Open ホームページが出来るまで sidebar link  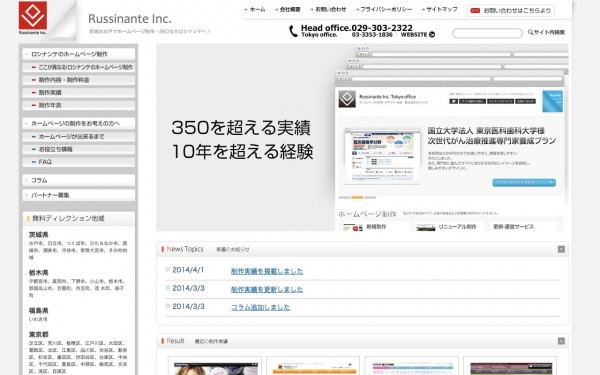pos(79,136)
